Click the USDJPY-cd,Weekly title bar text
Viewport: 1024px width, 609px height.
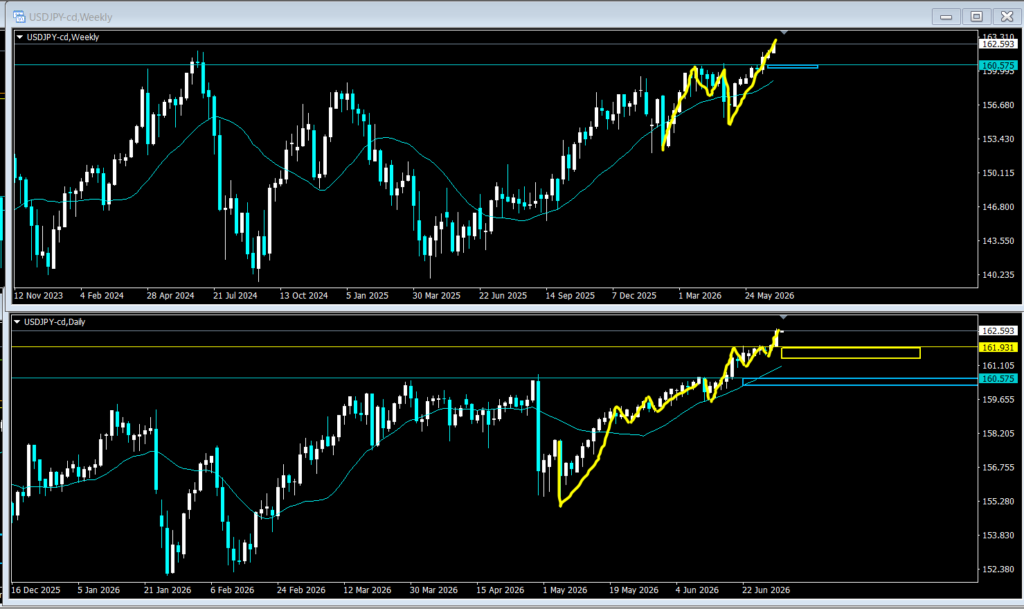(71, 17)
